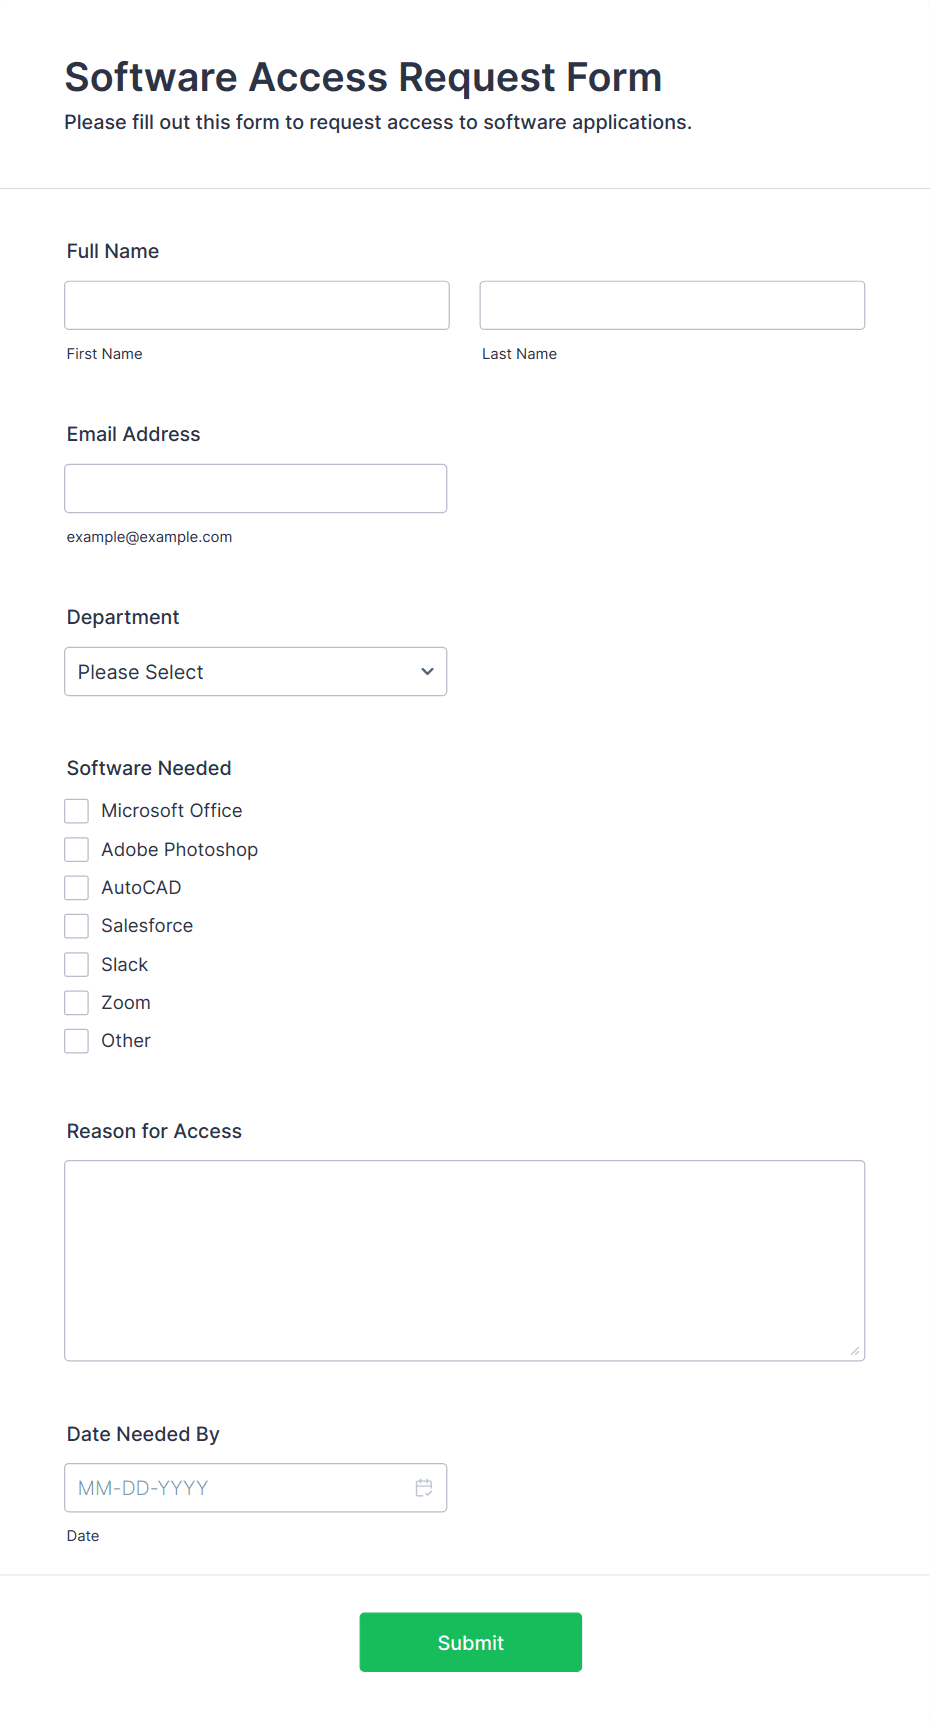Screen dimensions: 930x1721
Task: Focus the First Name input field
Action: tap(257, 305)
